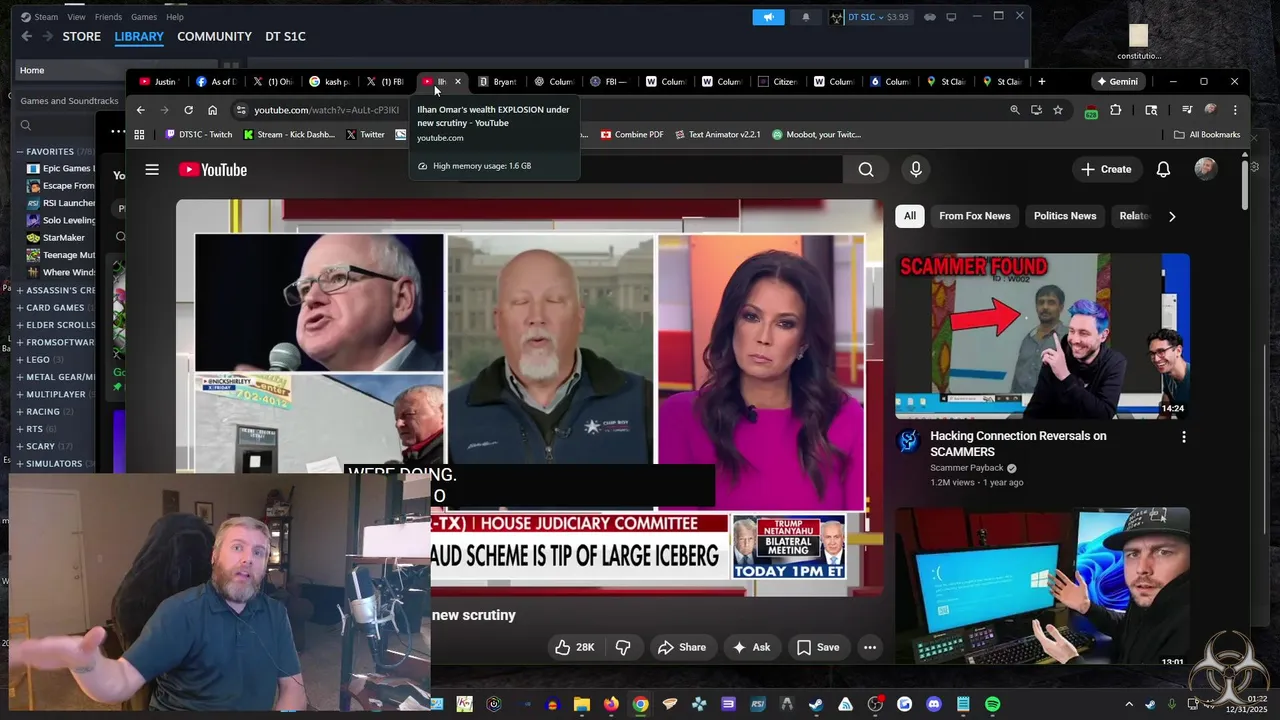Image resolution: width=1280 pixels, height=720 pixels.
Task: Collapse the FAVORITES category in Steam
Action: [19, 152]
